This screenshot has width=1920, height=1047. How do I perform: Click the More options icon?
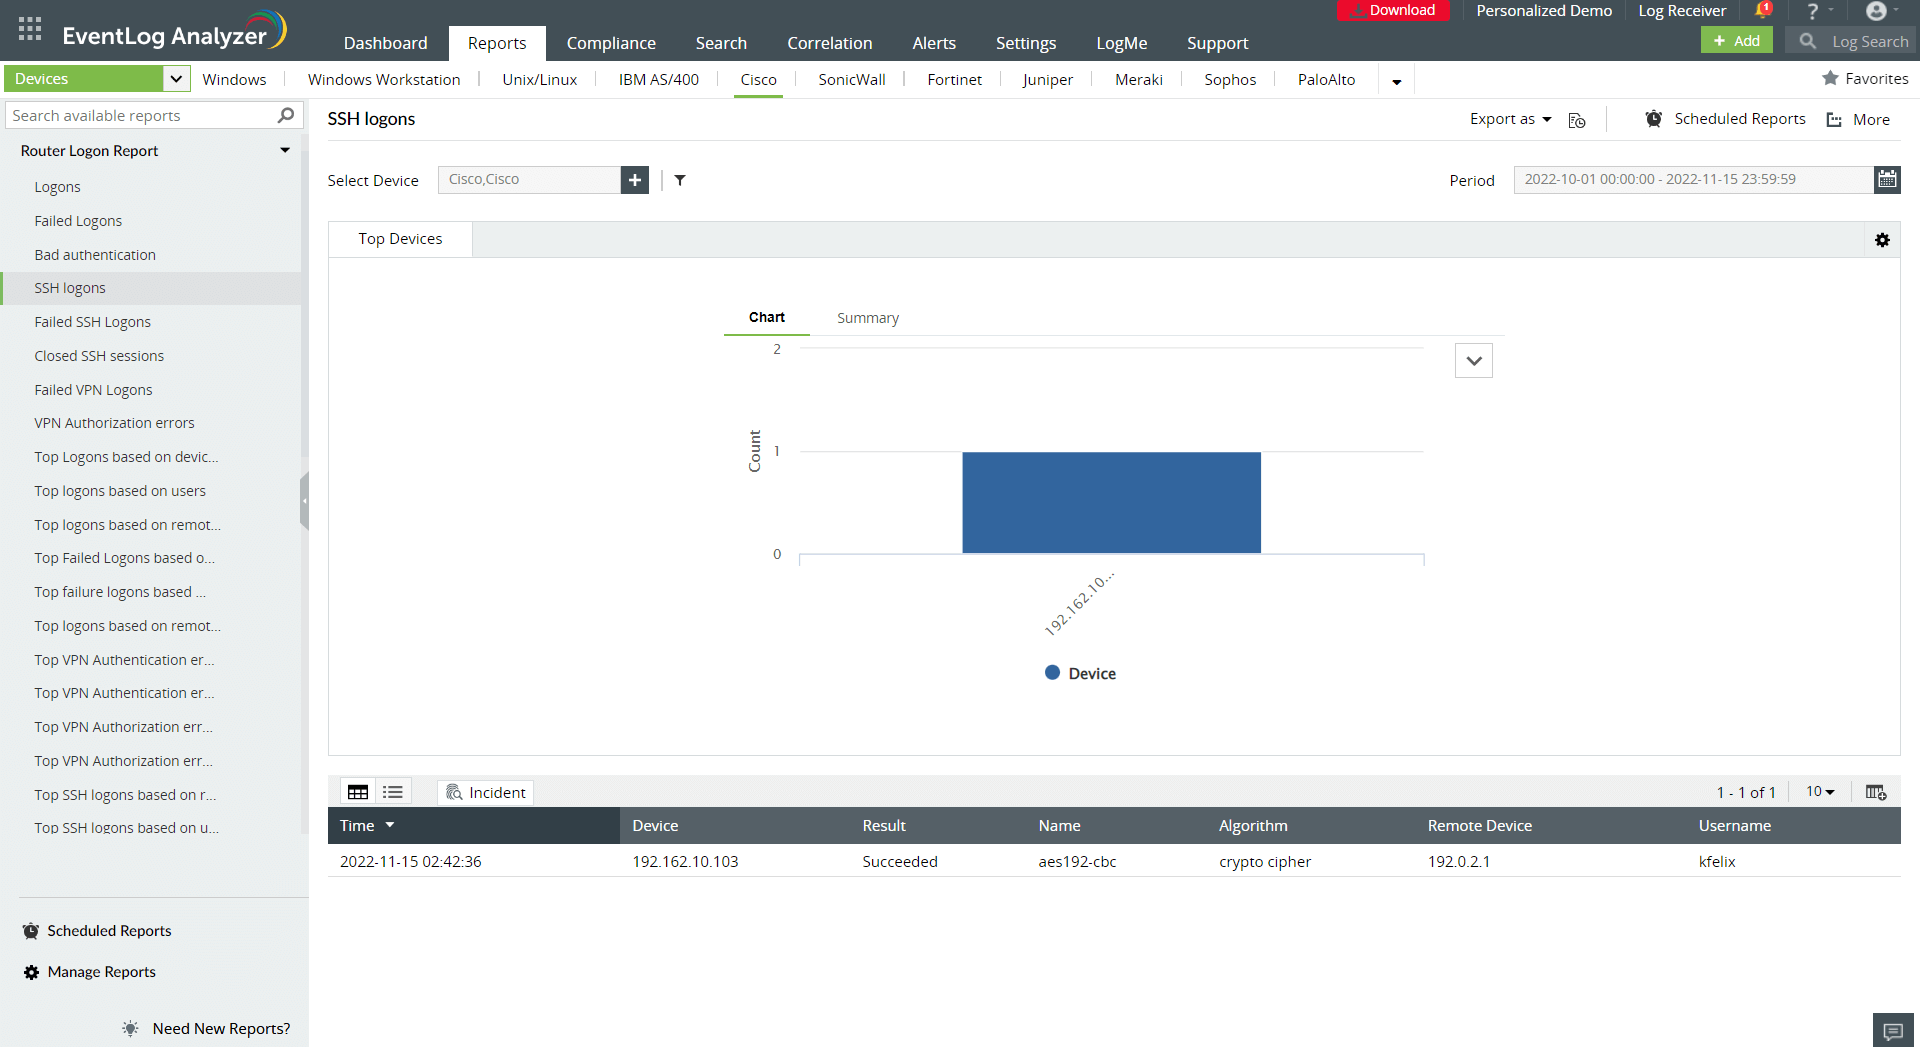pyautogui.click(x=1834, y=120)
